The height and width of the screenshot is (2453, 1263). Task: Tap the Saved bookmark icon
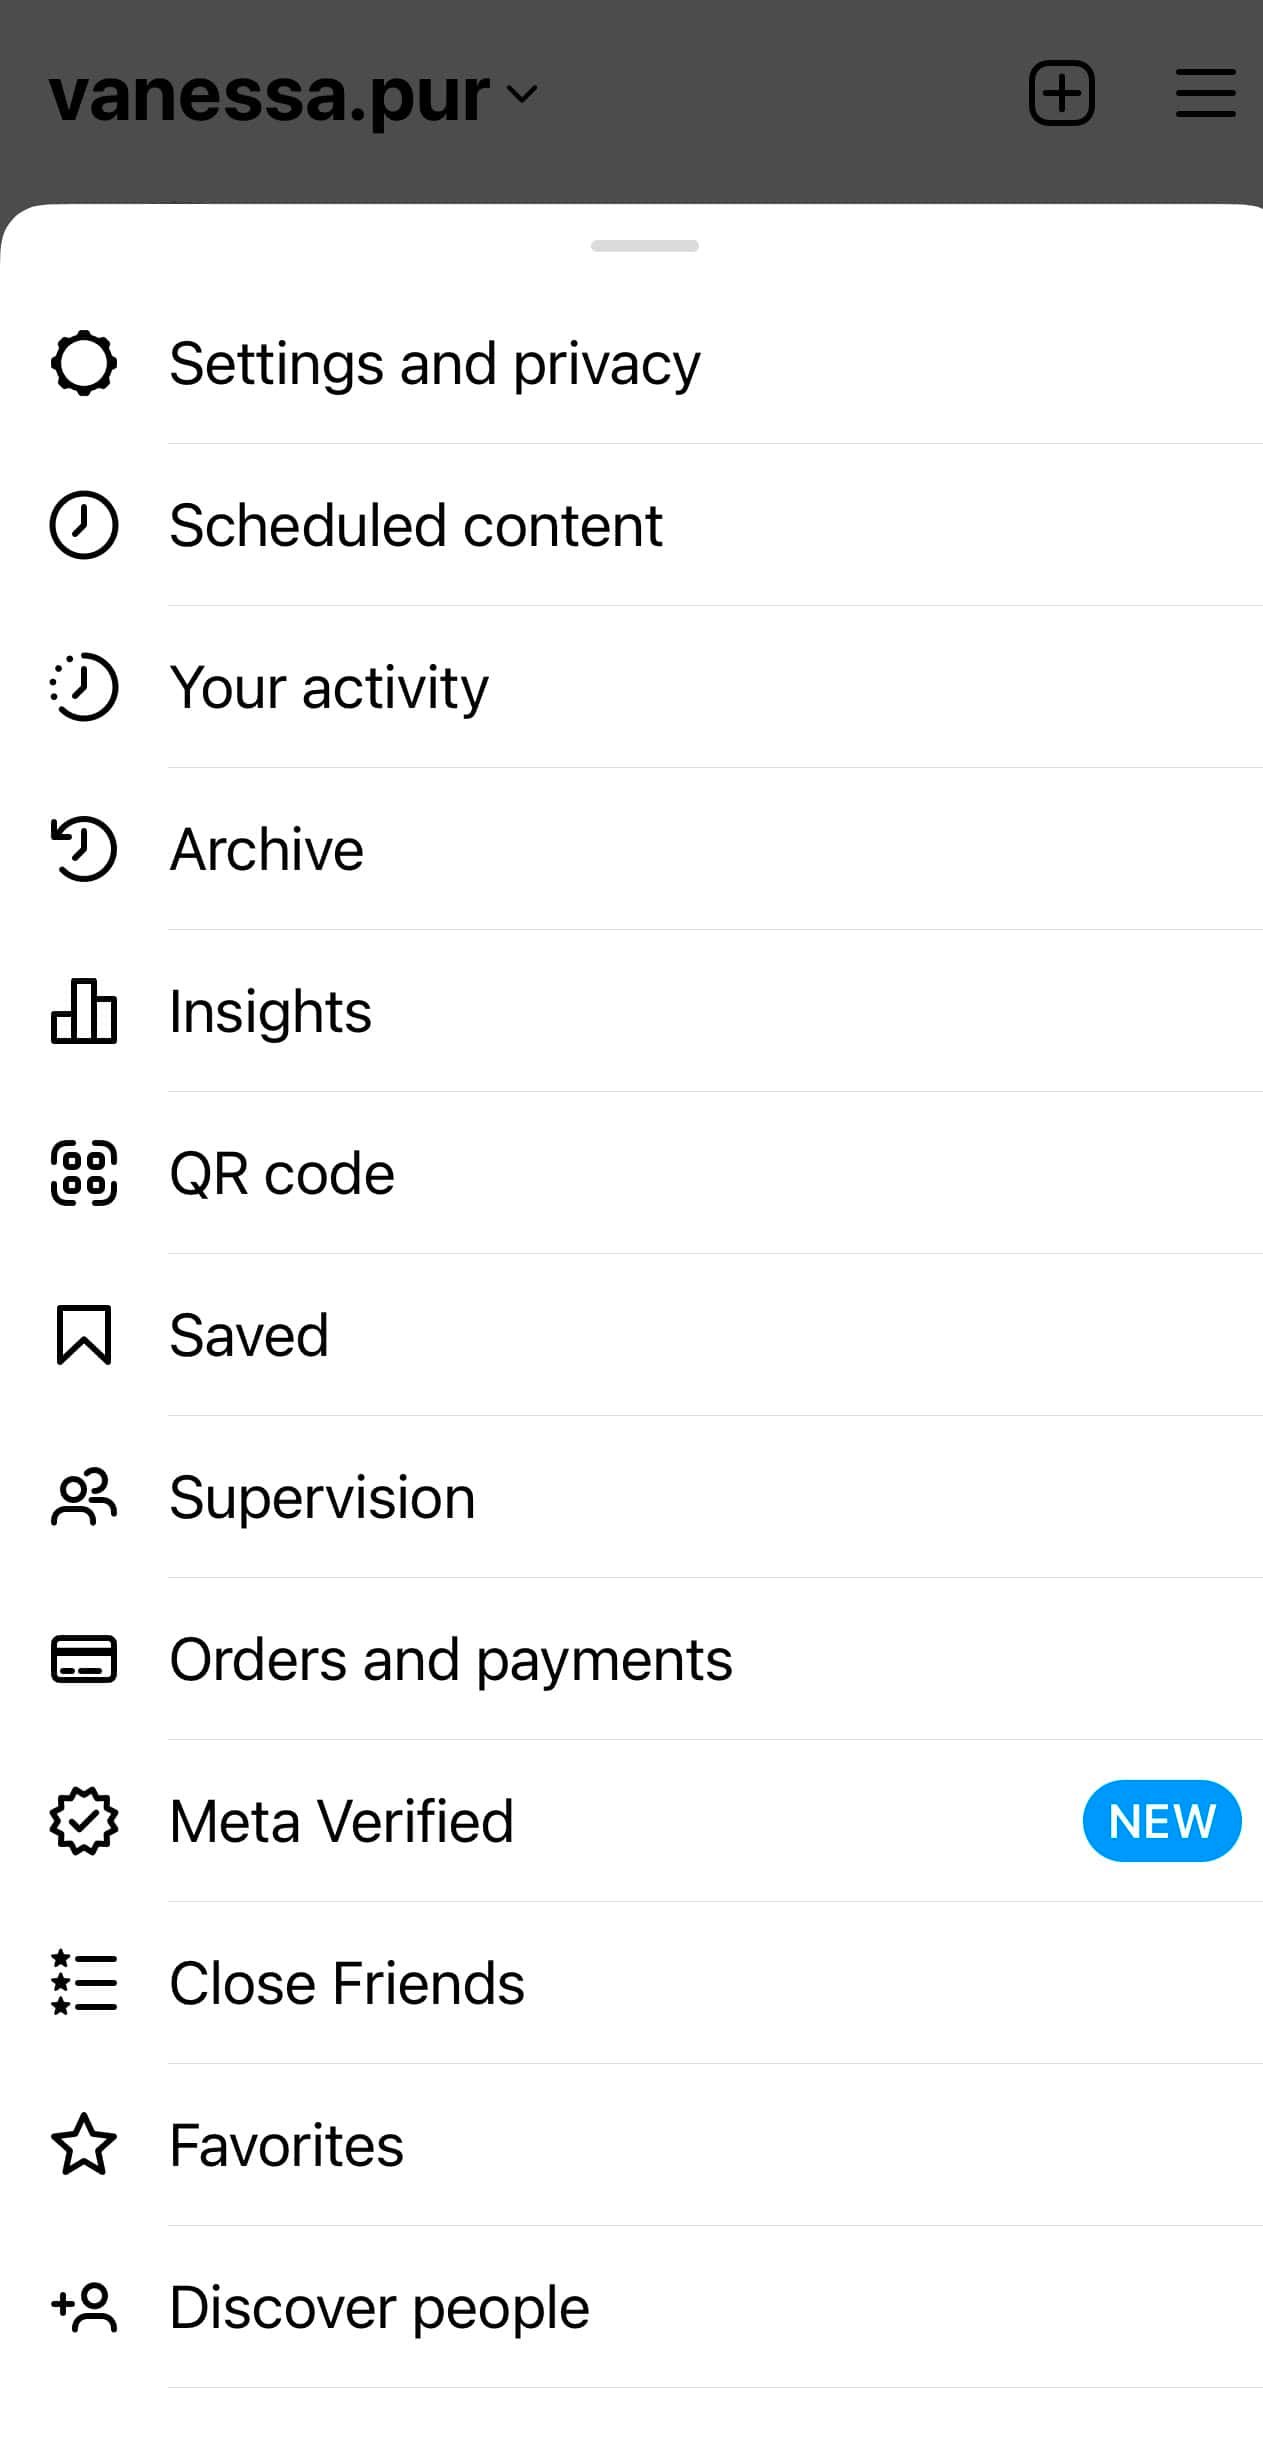84,1335
